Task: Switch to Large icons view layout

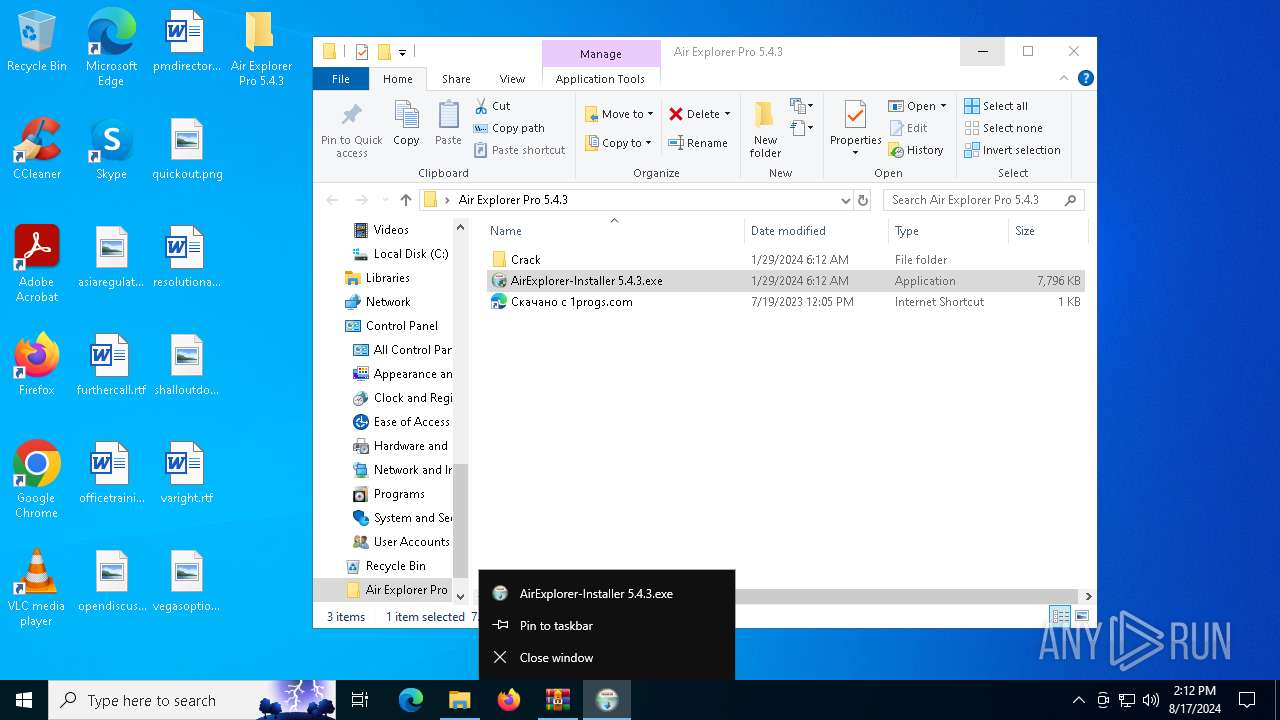Action: click(1081, 616)
